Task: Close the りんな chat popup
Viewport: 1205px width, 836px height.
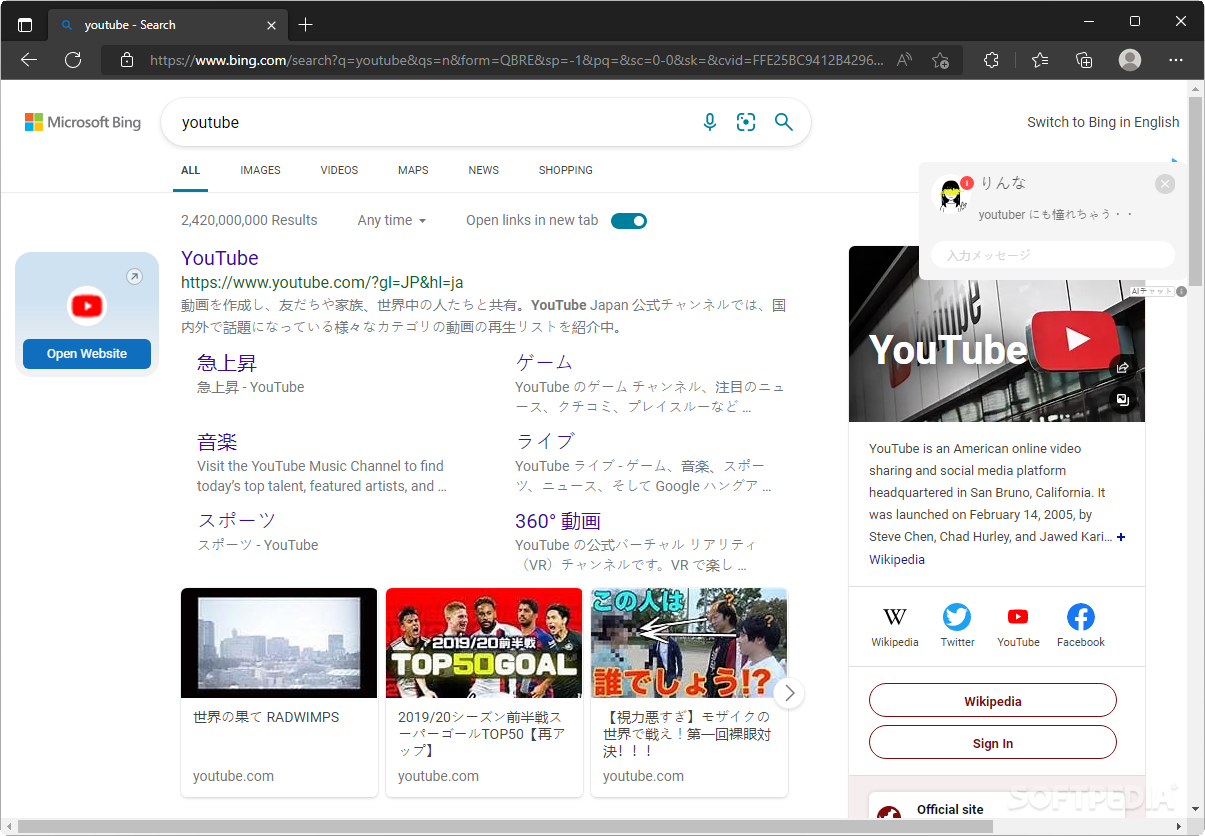Action: pyautogui.click(x=1165, y=184)
